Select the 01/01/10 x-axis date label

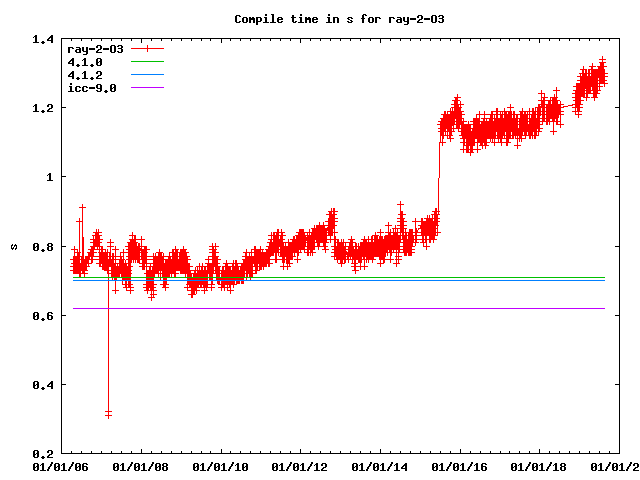pos(219,466)
